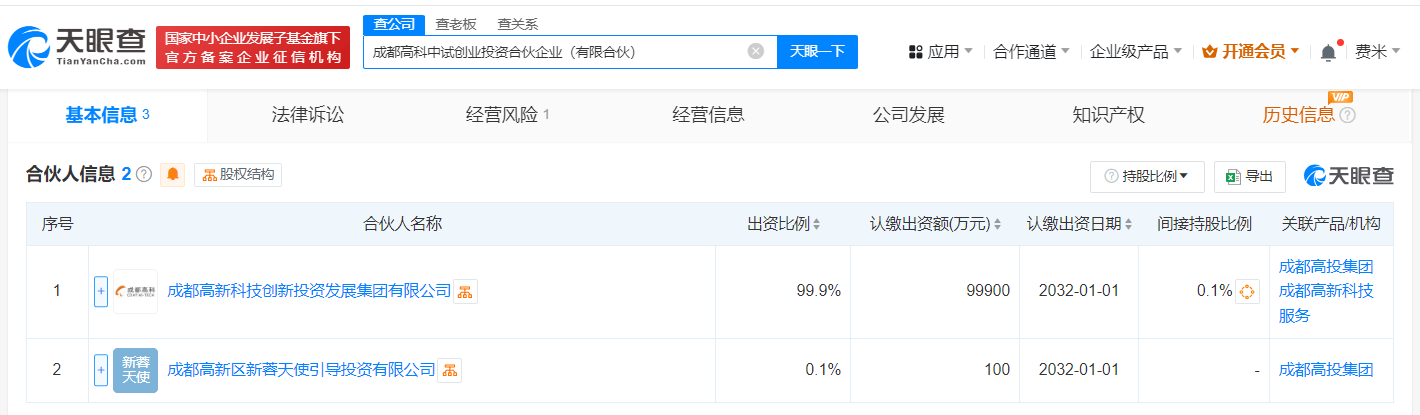Screen dimensions: 1420x415
Task: Click the help icon next to 合伙人信息
Action: click(x=144, y=175)
